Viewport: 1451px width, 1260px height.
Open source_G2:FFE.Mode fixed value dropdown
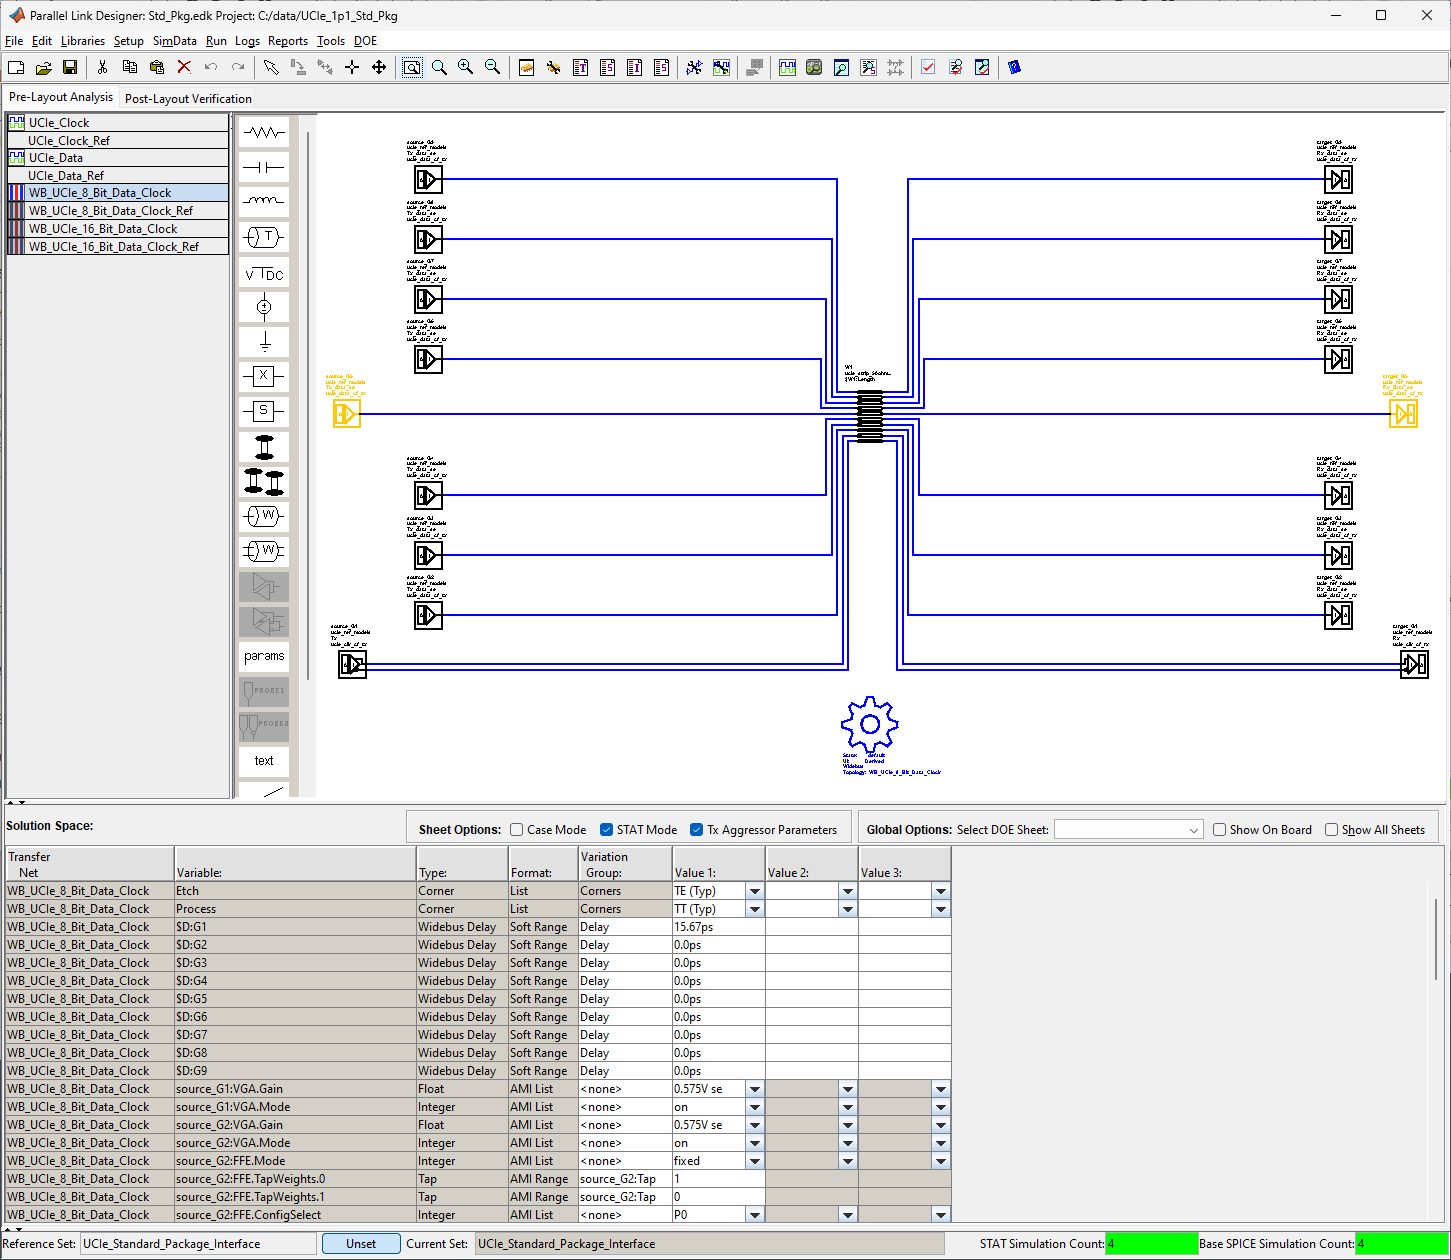tap(755, 1161)
